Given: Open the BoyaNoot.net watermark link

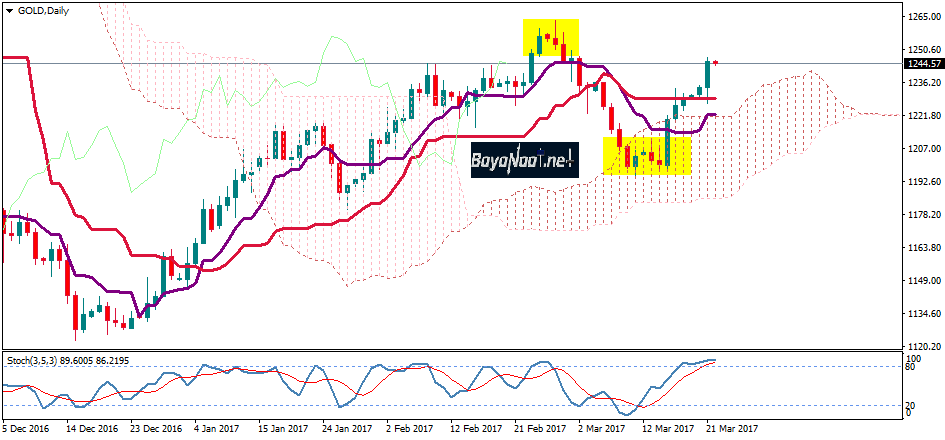Looking at the screenshot, I should coord(526,157).
